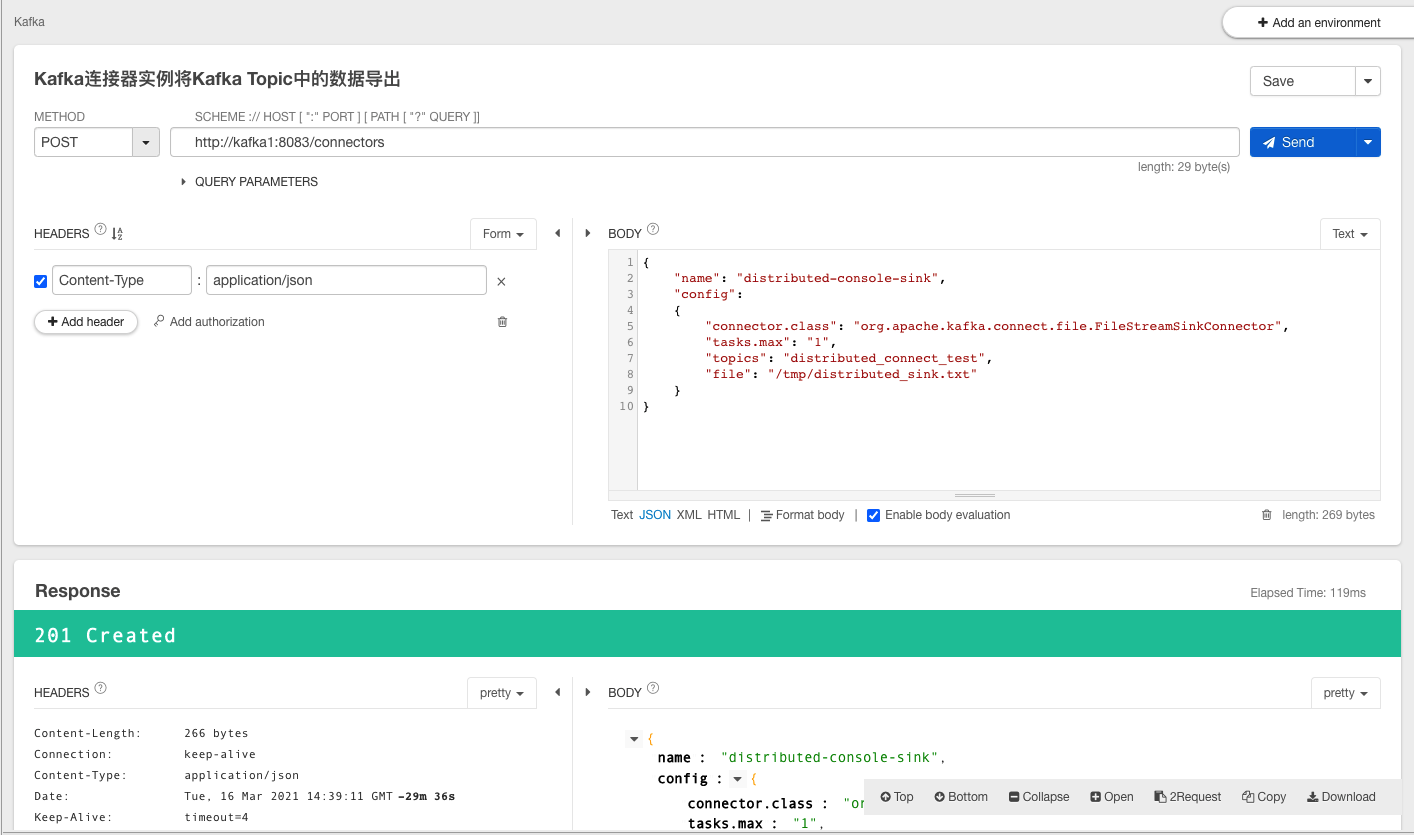This screenshot has width=1414, height=835.
Task: Click the body editor resize handle
Action: point(975,495)
